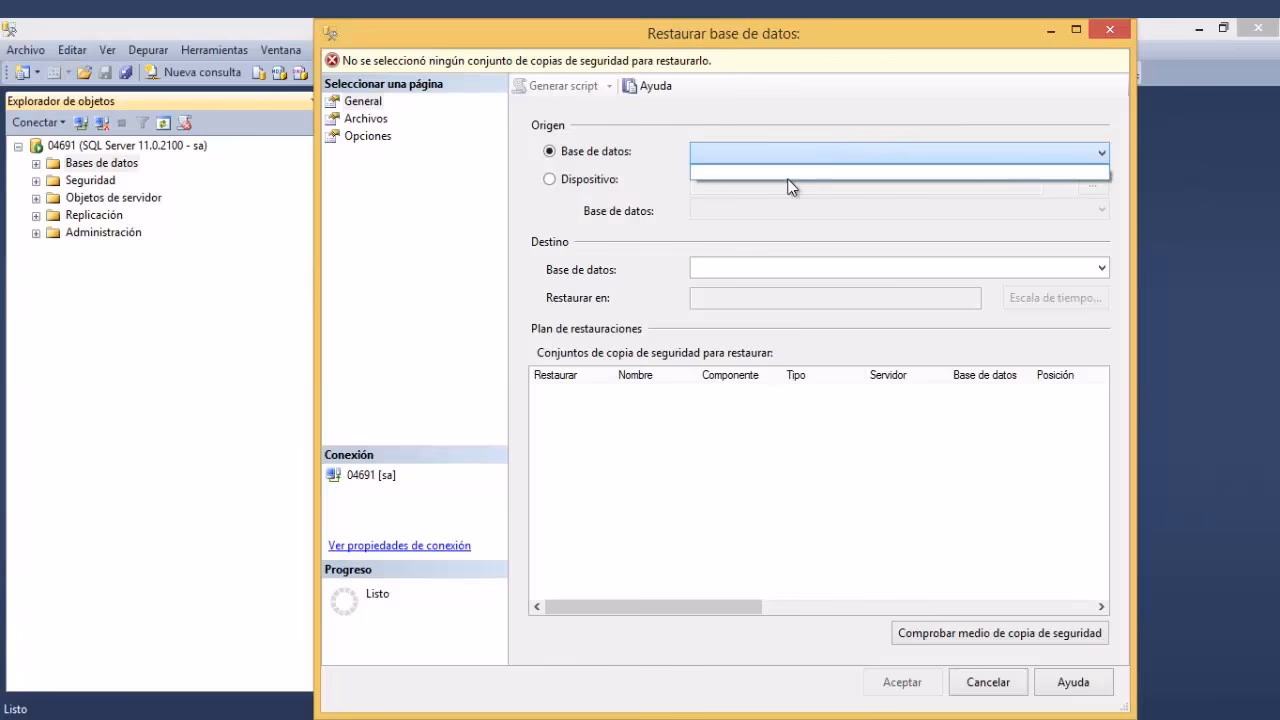
Task: Open the Conectar dropdown
Action: 39,123
